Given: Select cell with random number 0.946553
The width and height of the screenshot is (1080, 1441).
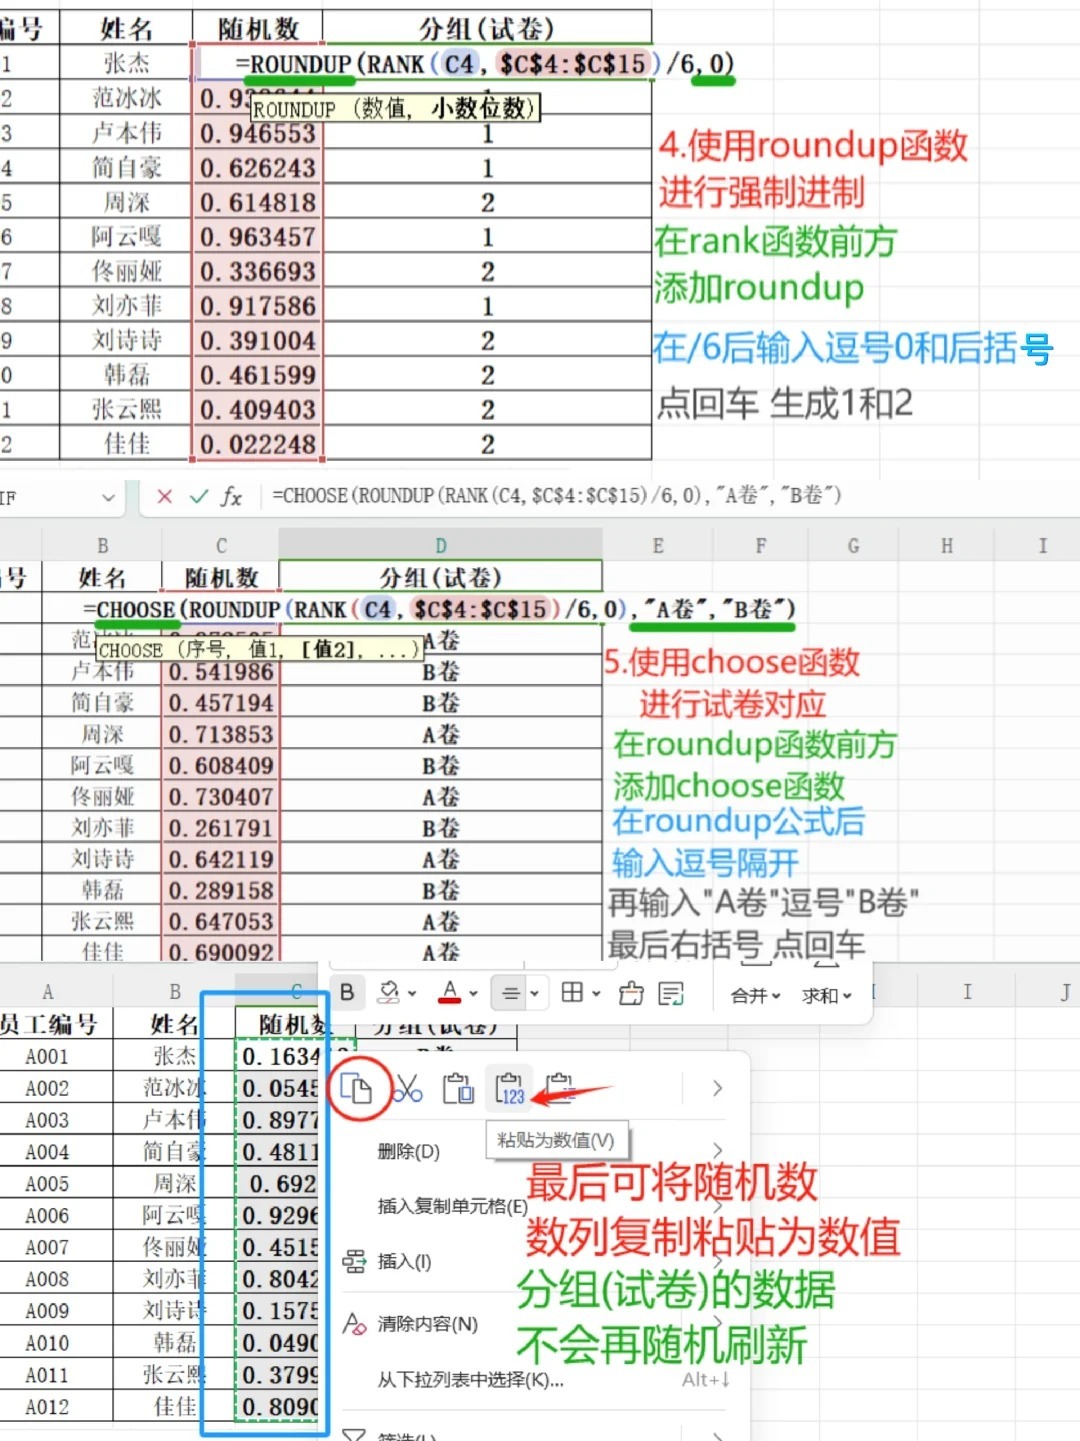Looking at the screenshot, I should (x=257, y=133).
